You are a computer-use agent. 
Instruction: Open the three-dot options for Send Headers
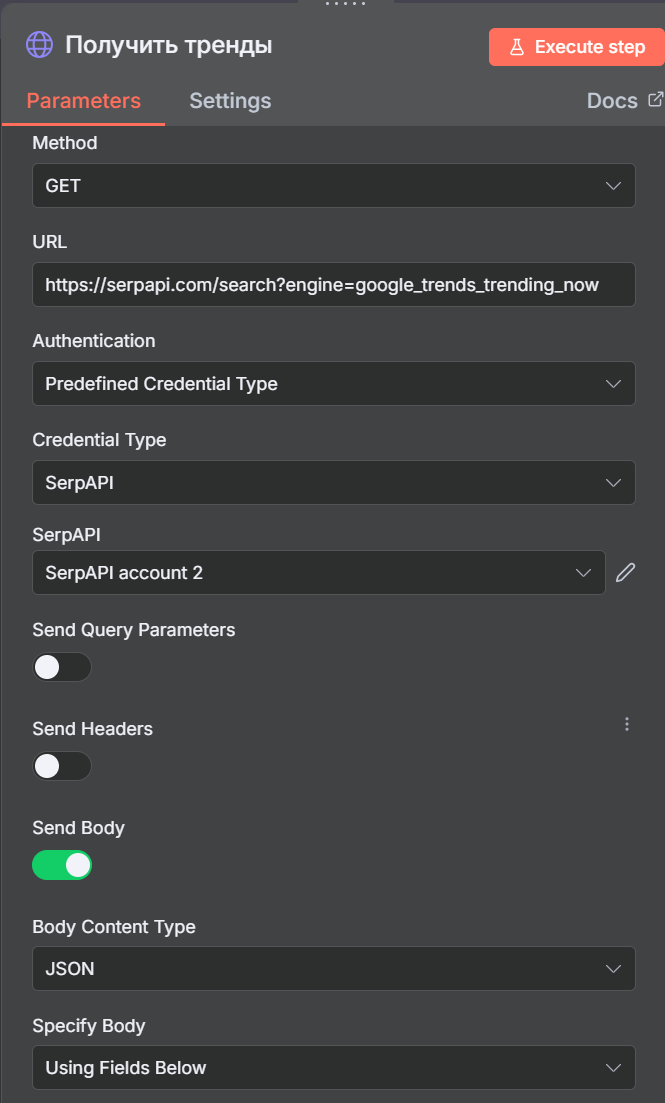click(626, 725)
